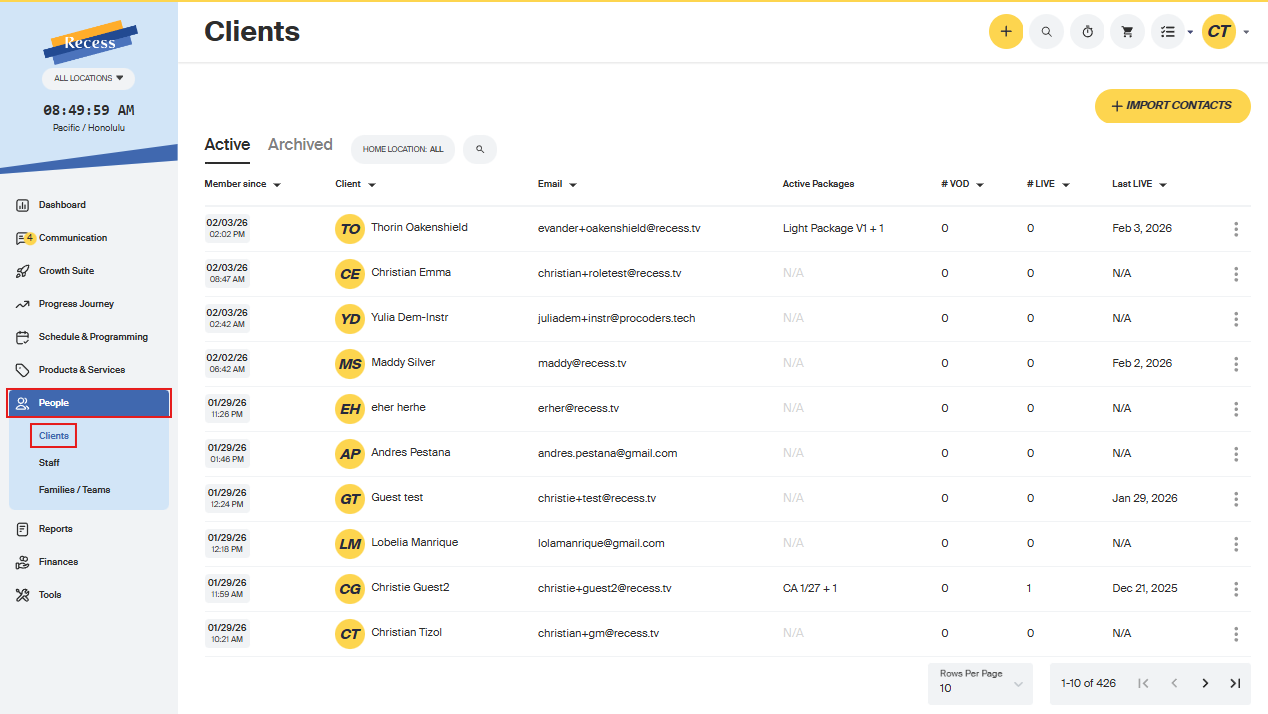1268x714 pixels.
Task: Open client Andres Pestana
Action: pyautogui.click(x=410, y=453)
